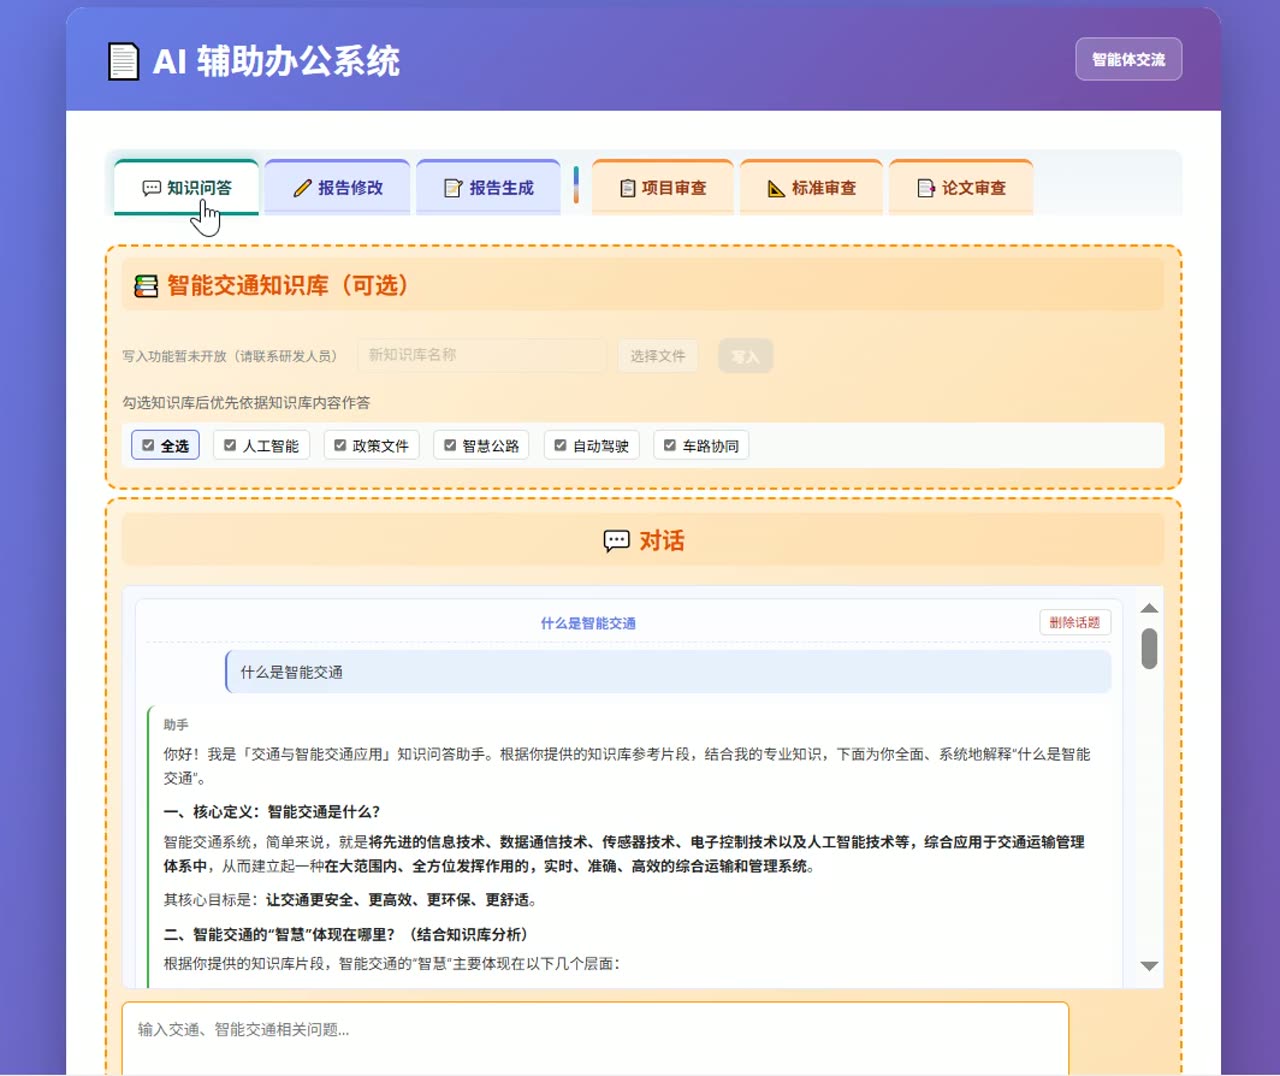
Task: Open the 论文审查 tab
Action: pyautogui.click(x=961, y=188)
